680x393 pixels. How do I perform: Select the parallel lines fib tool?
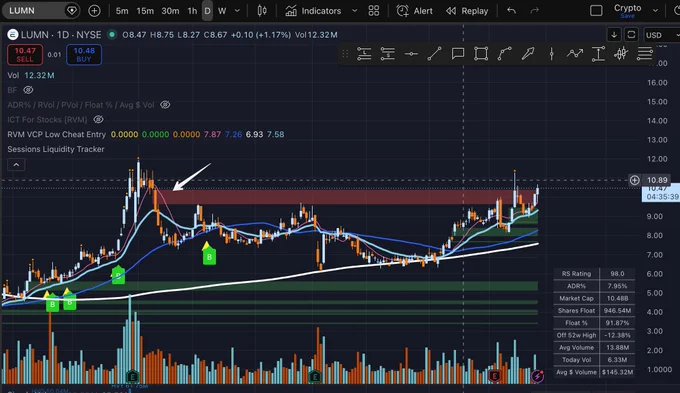point(645,54)
